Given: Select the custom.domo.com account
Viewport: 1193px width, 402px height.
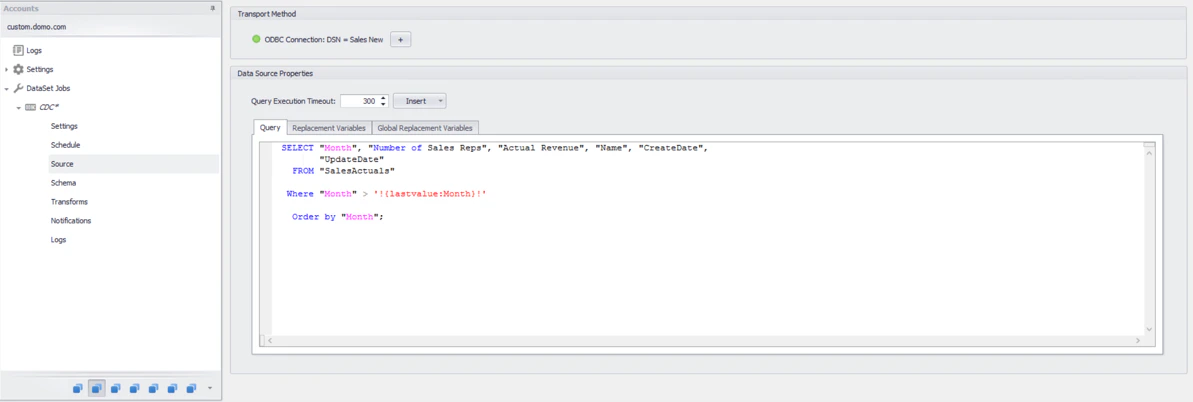Looking at the screenshot, I should pyautogui.click(x=38, y=27).
